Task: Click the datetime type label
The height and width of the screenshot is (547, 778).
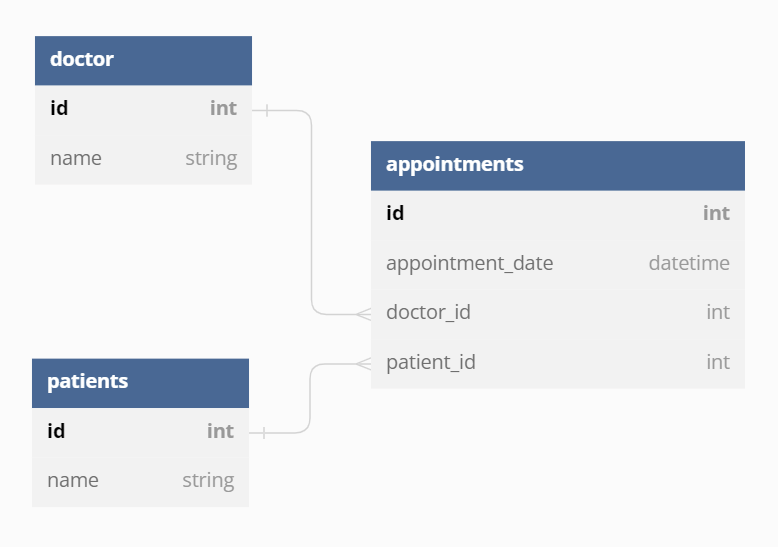Action: 688,263
